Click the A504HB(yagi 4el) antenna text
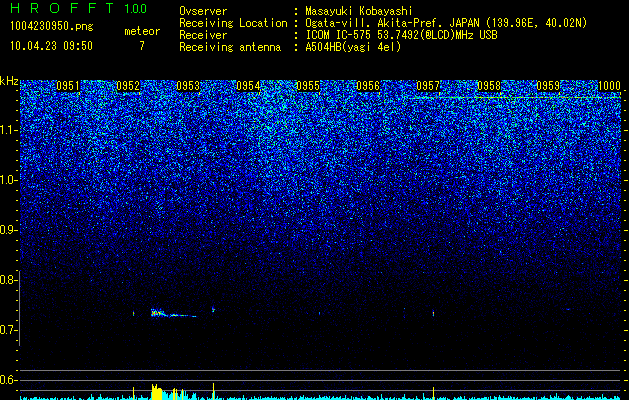Viewport: 629px width, 400px height. click(353, 47)
